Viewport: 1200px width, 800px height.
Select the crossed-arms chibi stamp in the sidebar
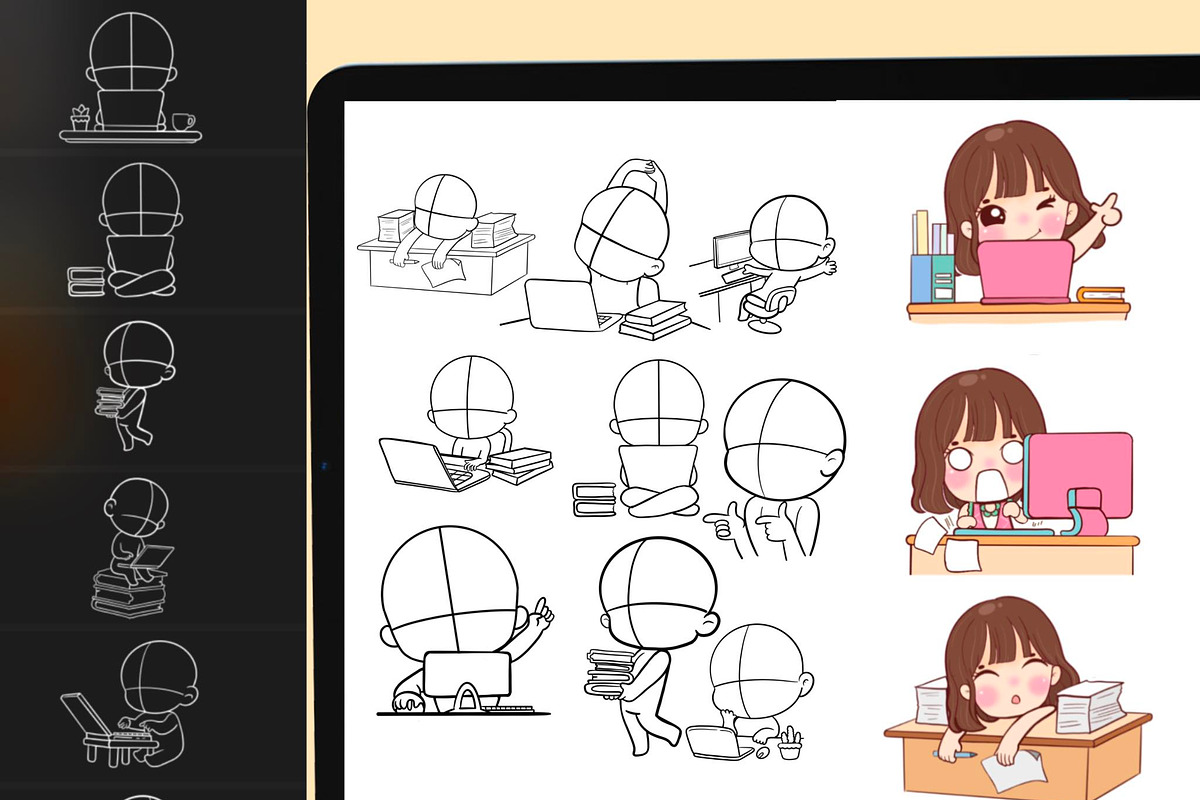pyautogui.click(x=140, y=232)
